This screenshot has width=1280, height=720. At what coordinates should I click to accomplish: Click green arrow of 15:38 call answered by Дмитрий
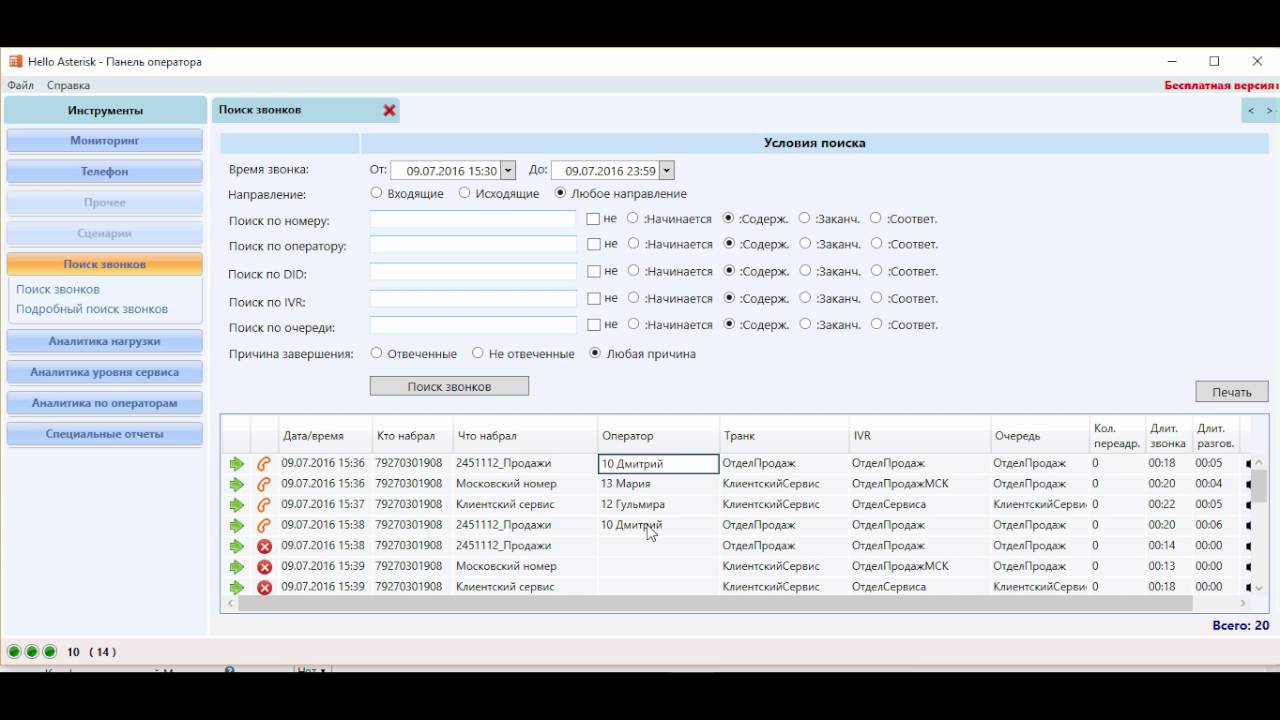pyautogui.click(x=236, y=525)
